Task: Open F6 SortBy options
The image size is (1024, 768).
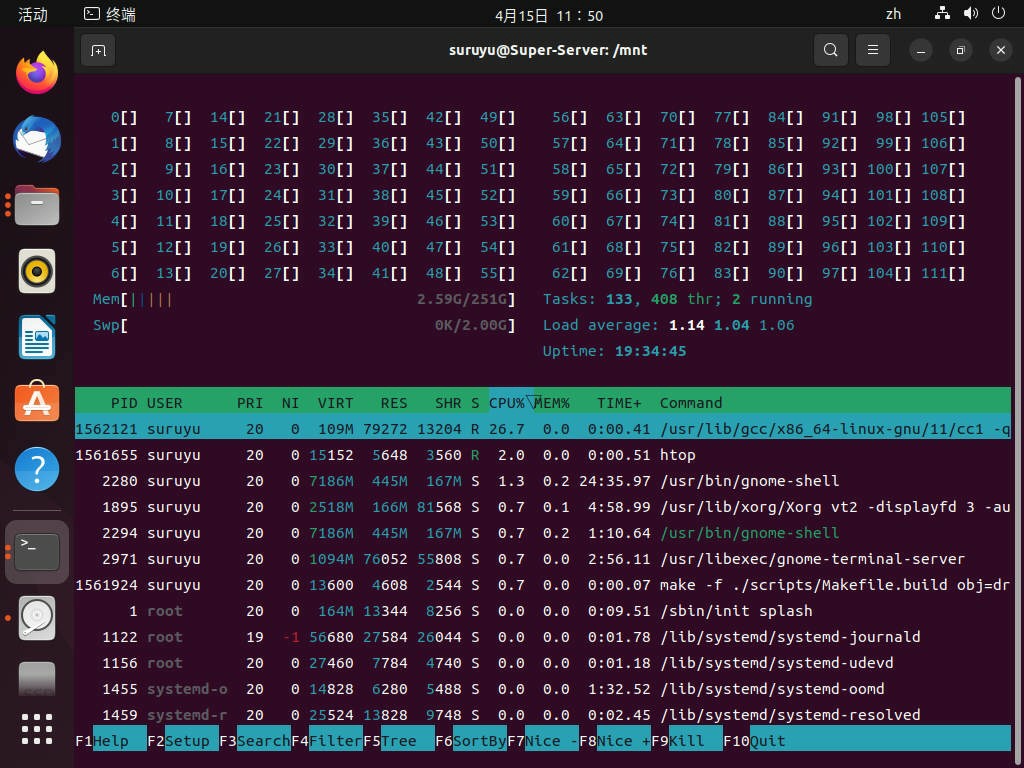Action: (x=471, y=741)
